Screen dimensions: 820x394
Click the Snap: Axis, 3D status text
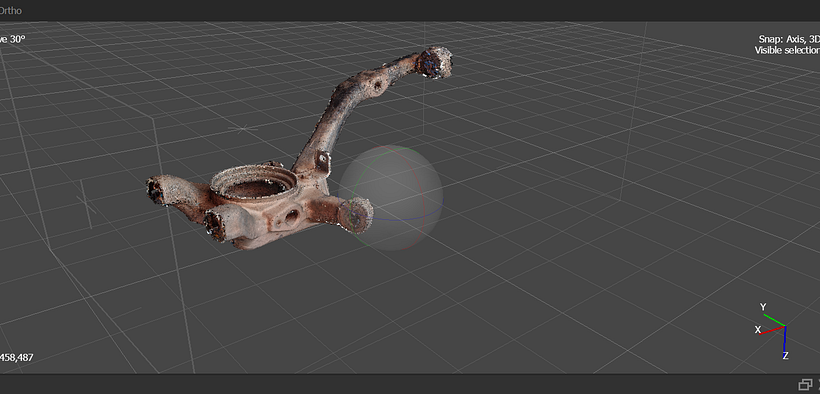pyautogui.click(x=789, y=39)
